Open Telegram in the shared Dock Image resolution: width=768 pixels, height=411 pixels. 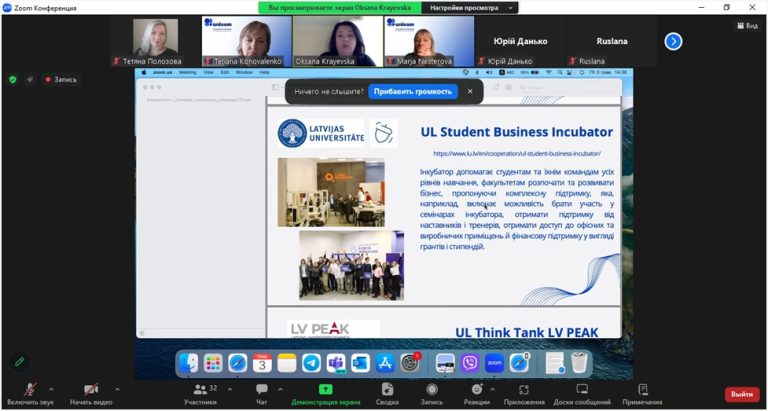(312, 363)
